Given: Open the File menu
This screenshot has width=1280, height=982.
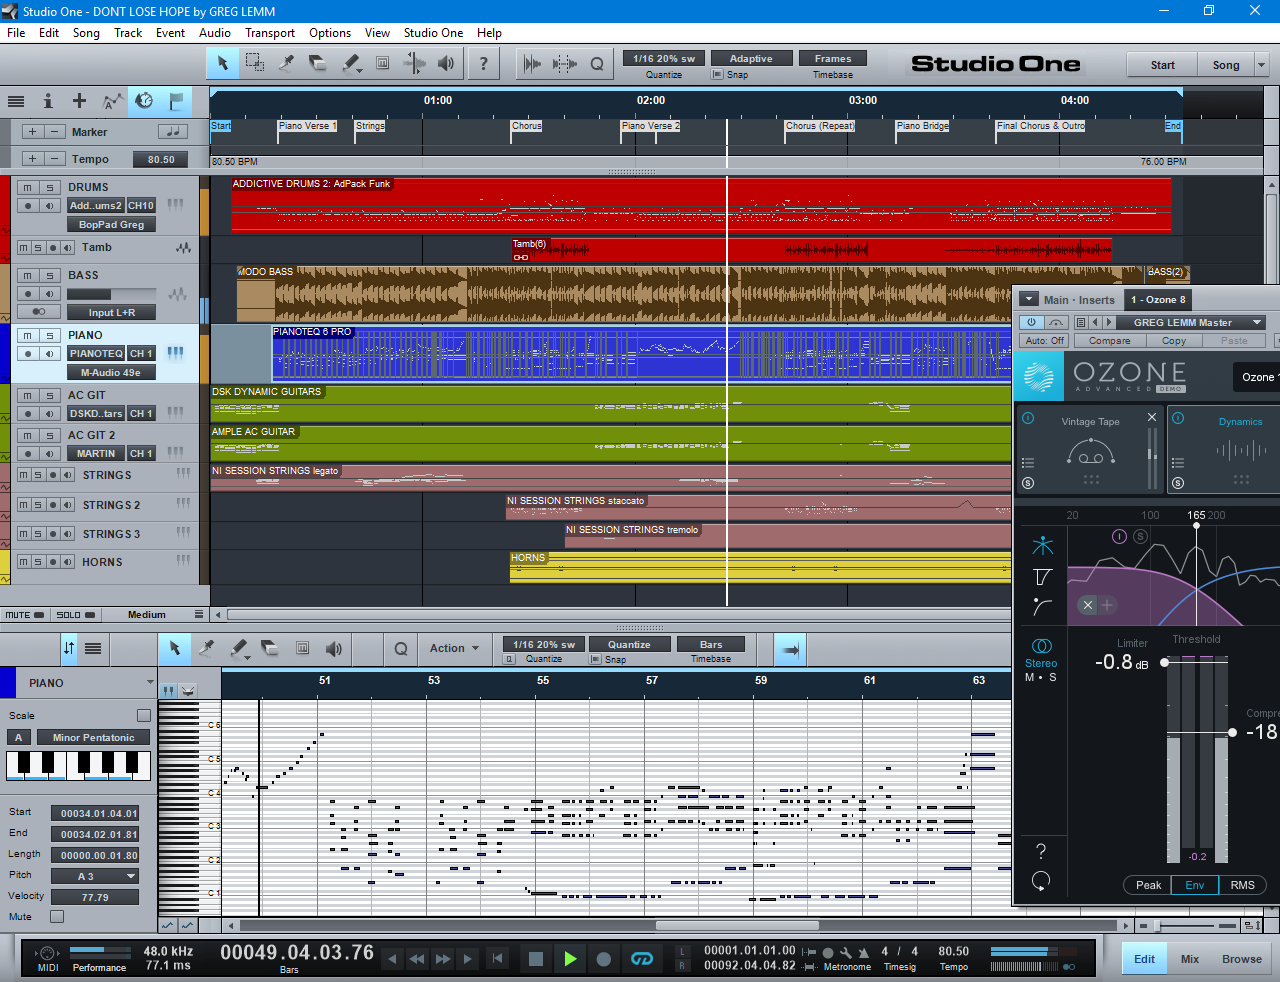Looking at the screenshot, I should pos(16,33).
